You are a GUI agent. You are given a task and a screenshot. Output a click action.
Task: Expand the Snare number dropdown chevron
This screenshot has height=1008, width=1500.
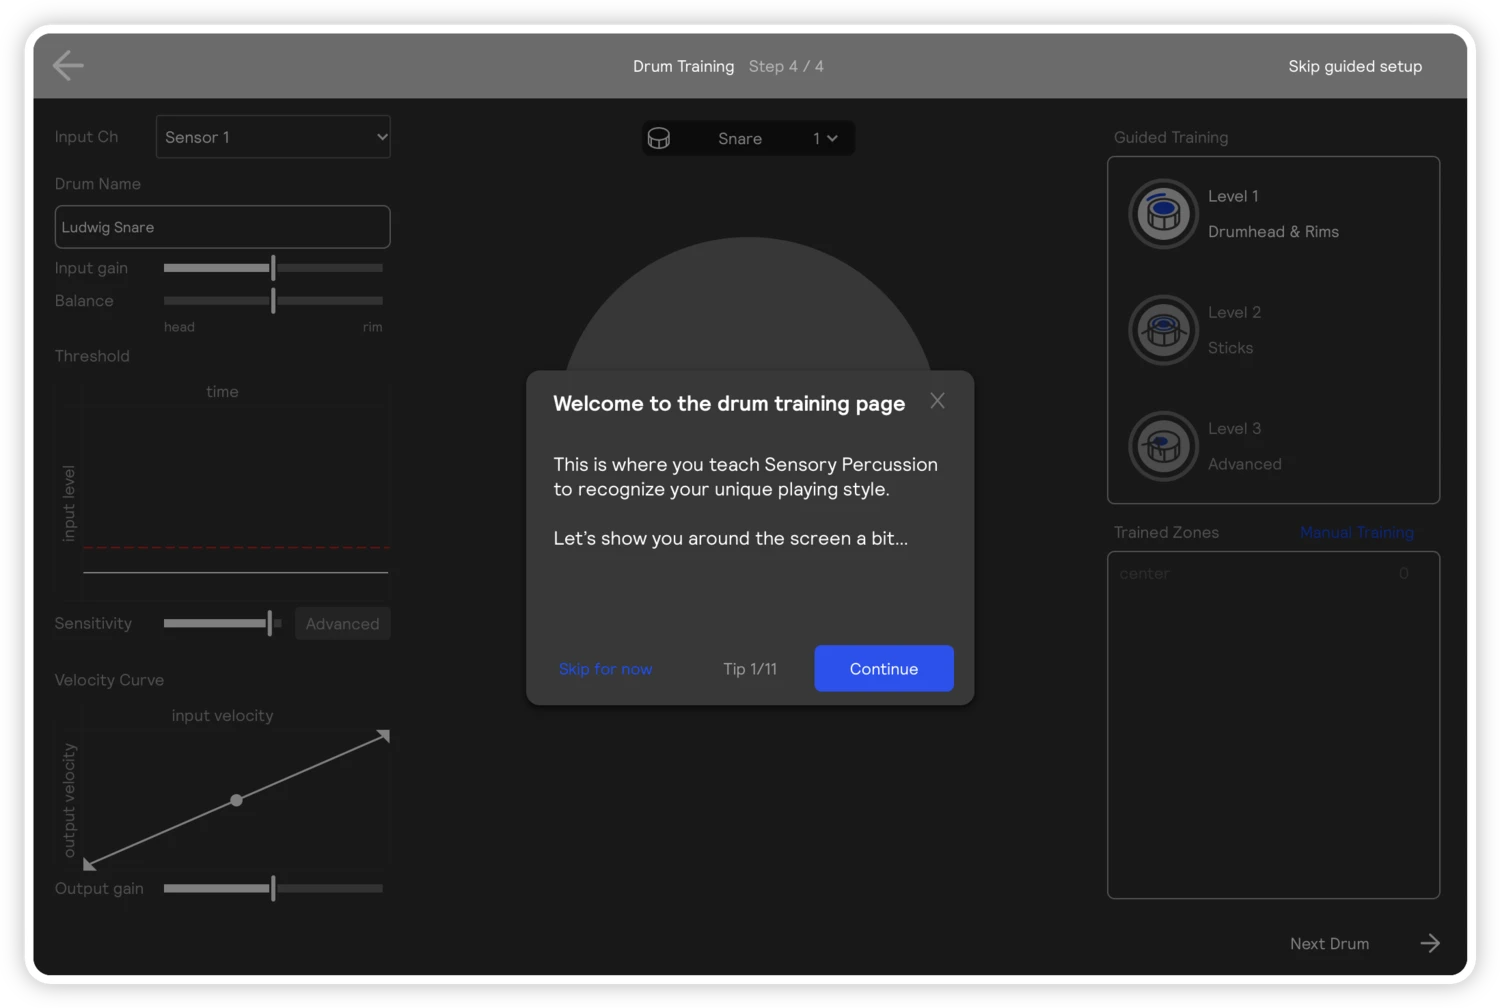(x=832, y=138)
